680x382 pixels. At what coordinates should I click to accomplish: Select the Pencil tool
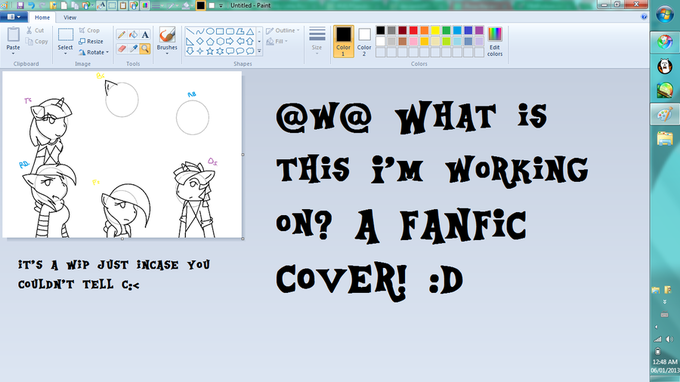pos(122,35)
